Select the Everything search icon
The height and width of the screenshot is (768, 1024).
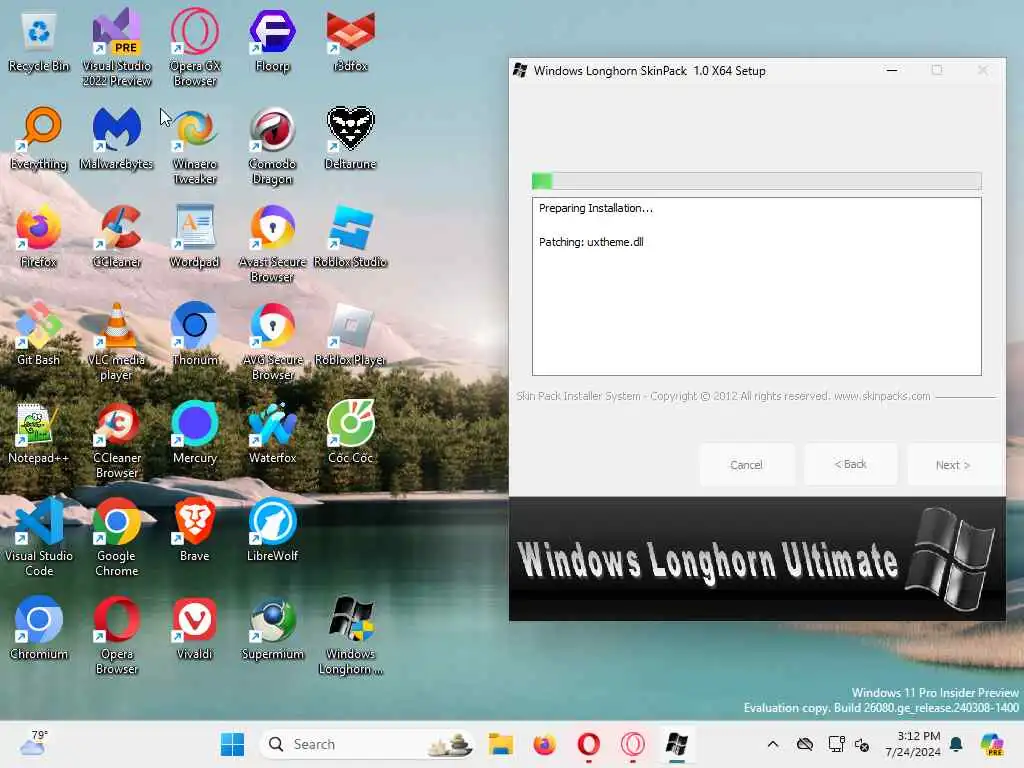tap(39, 138)
